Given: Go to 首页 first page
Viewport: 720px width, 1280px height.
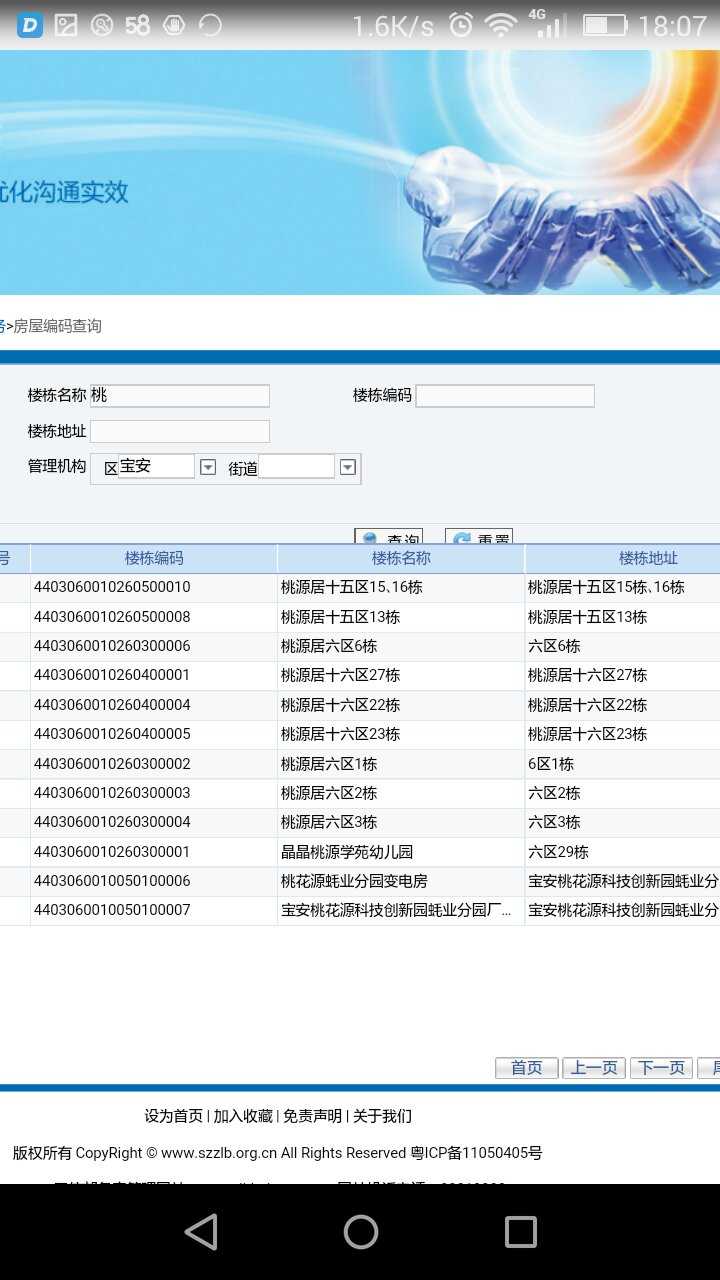Looking at the screenshot, I should pos(526,1068).
